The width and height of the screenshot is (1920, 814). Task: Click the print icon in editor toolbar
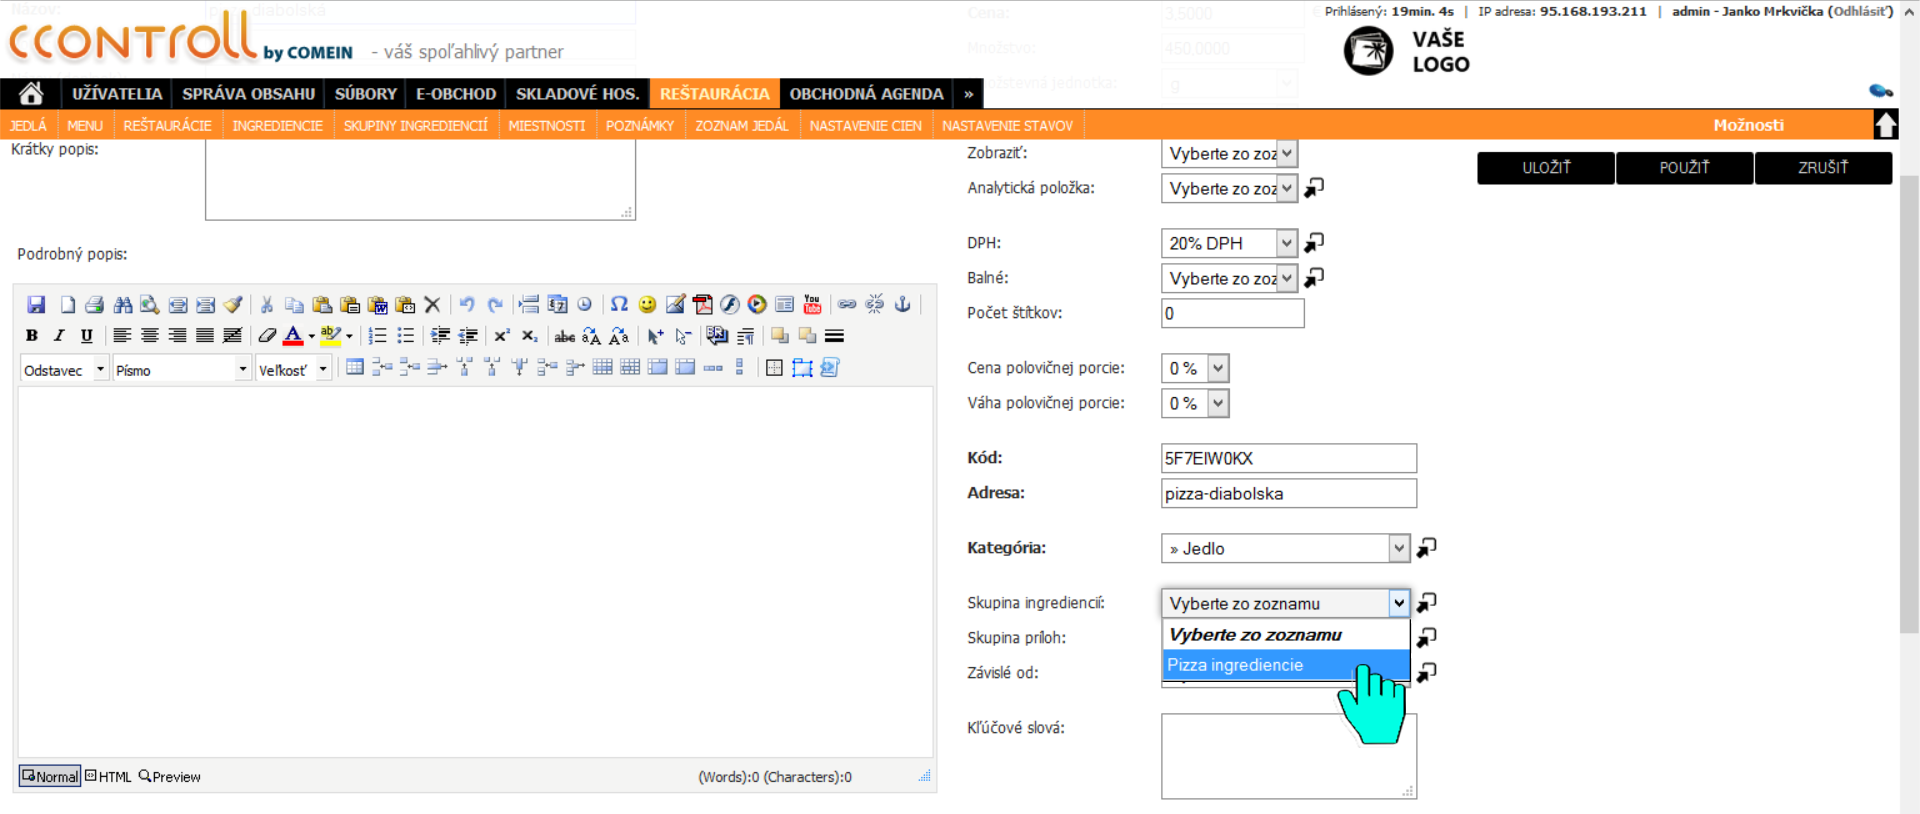point(95,305)
